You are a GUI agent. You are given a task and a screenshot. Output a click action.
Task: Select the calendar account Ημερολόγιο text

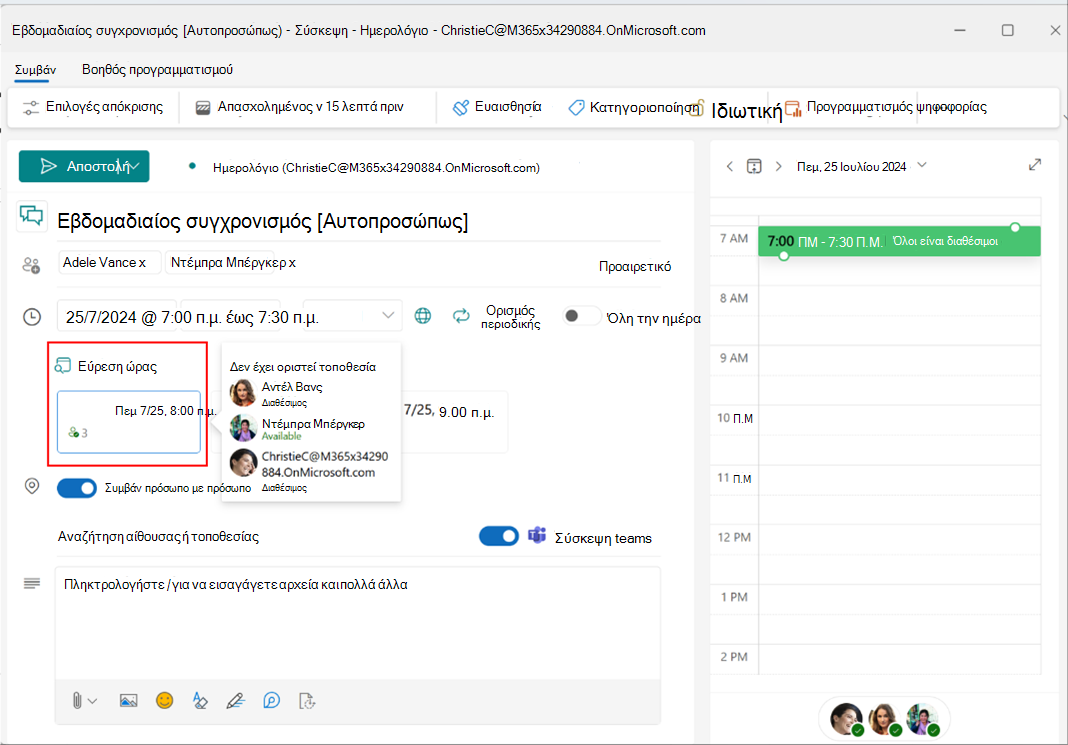(376, 168)
